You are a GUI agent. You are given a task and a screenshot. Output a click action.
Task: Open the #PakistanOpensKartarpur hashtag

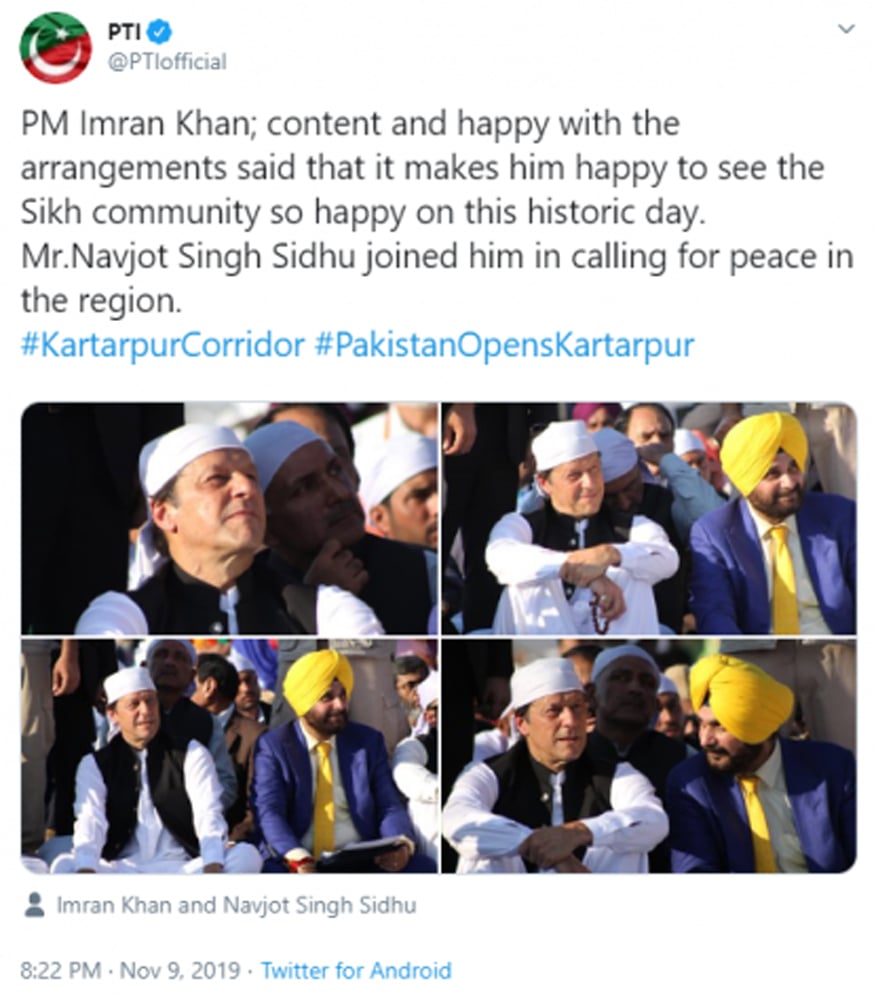(504, 345)
